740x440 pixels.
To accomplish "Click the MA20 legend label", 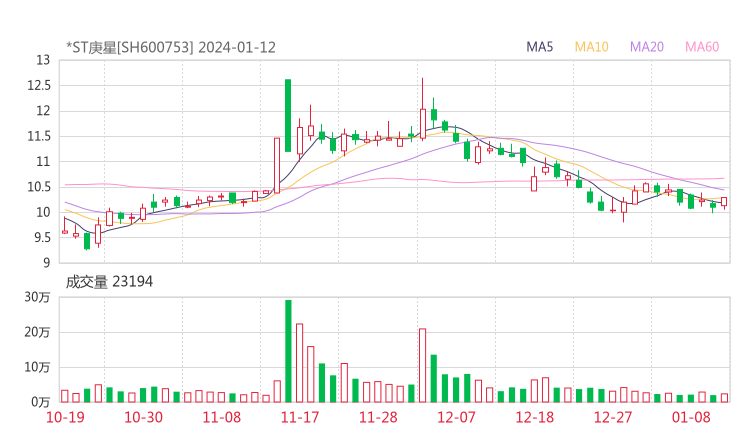I will click(647, 47).
